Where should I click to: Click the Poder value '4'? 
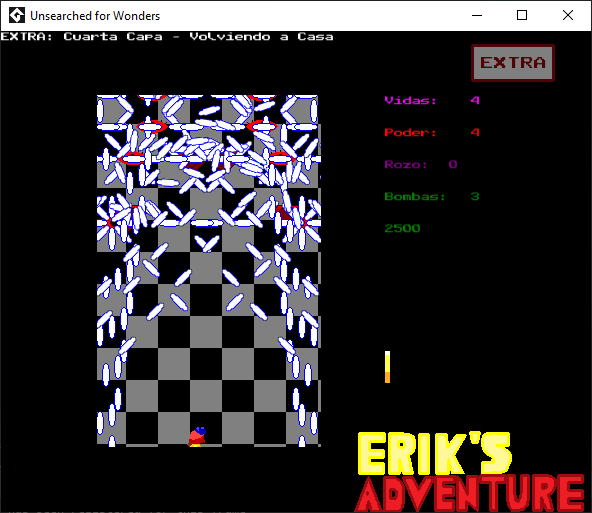(475, 132)
